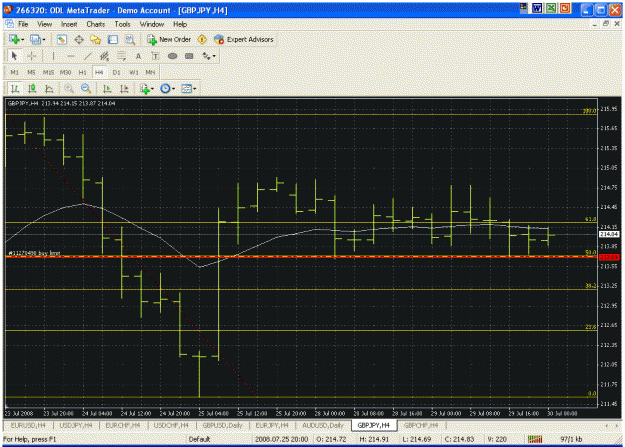The height and width of the screenshot is (447, 625).
Task: Switch to the USDJPY,H4 chart tab
Action: [x=76, y=425]
